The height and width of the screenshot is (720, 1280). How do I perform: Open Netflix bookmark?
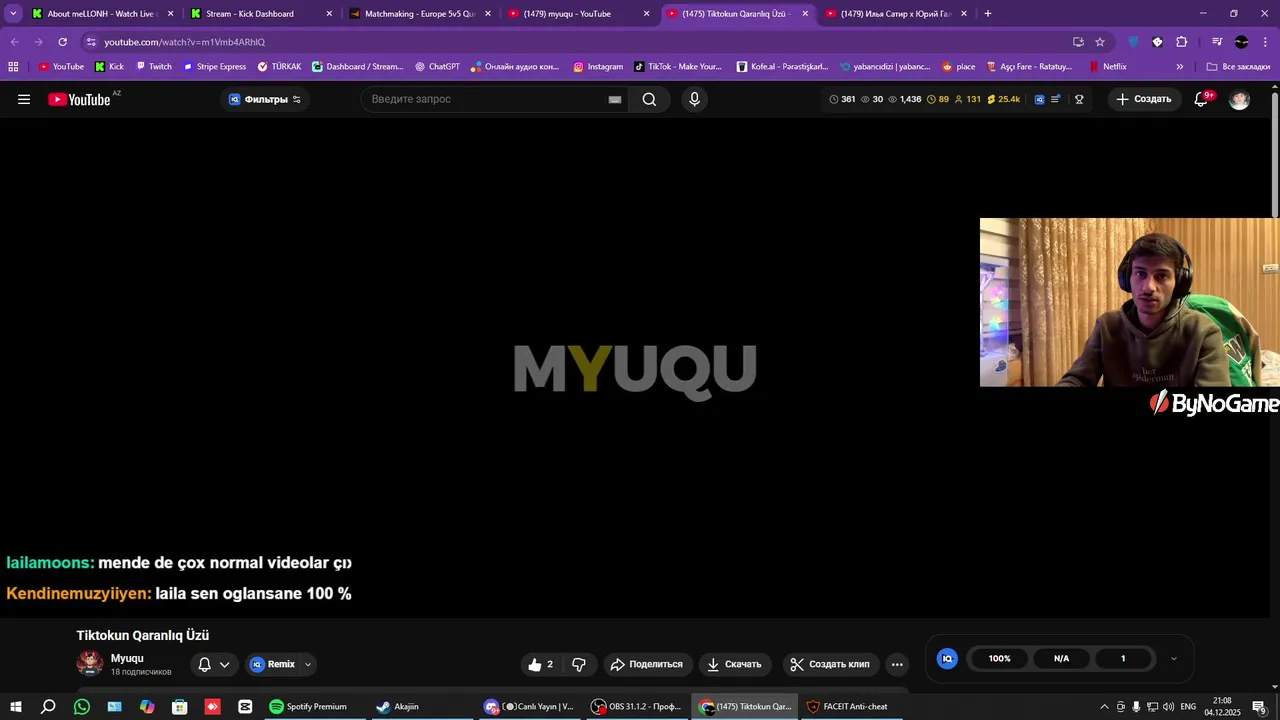pos(1107,67)
